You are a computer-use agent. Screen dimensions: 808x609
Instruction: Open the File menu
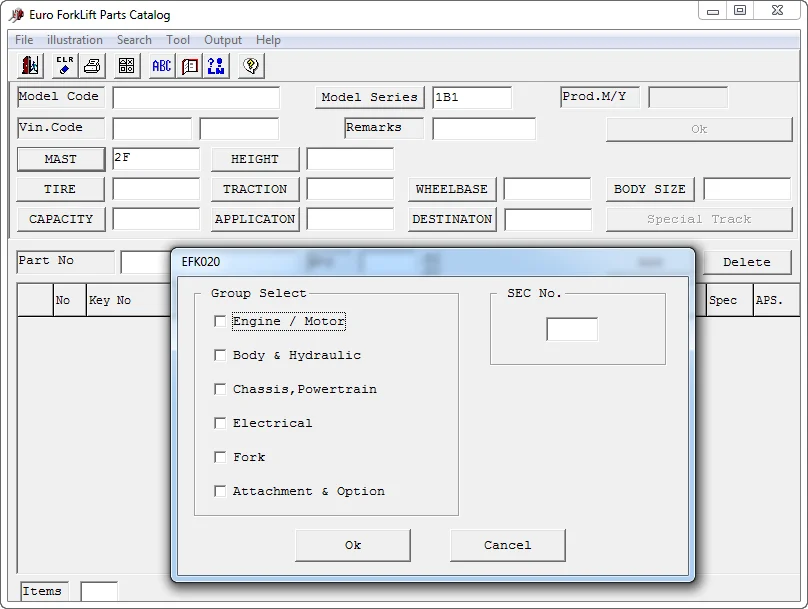(24, 40)
